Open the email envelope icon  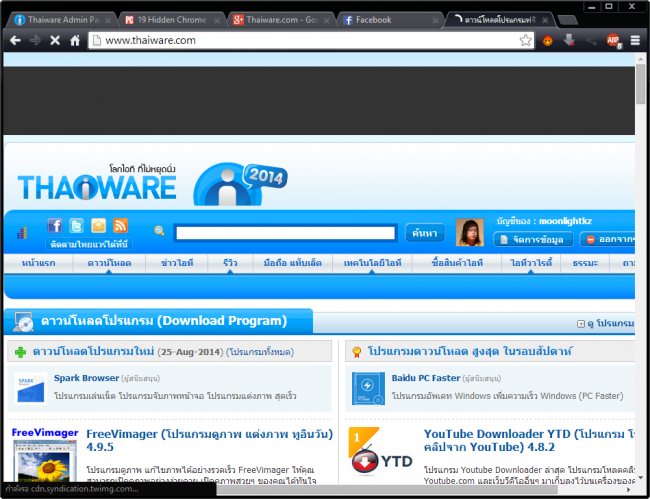[x=98, y=226]
